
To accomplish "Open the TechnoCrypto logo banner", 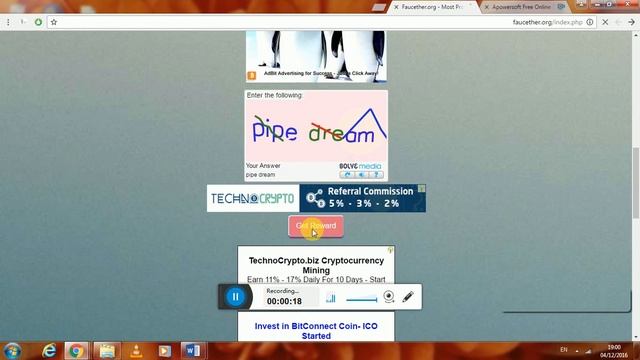I will pyautogui.click(x=253, y=198).
